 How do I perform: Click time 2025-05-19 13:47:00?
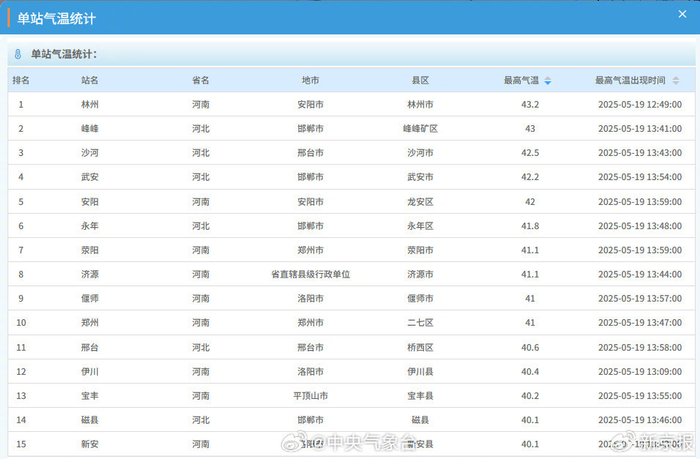coord(640,322)
